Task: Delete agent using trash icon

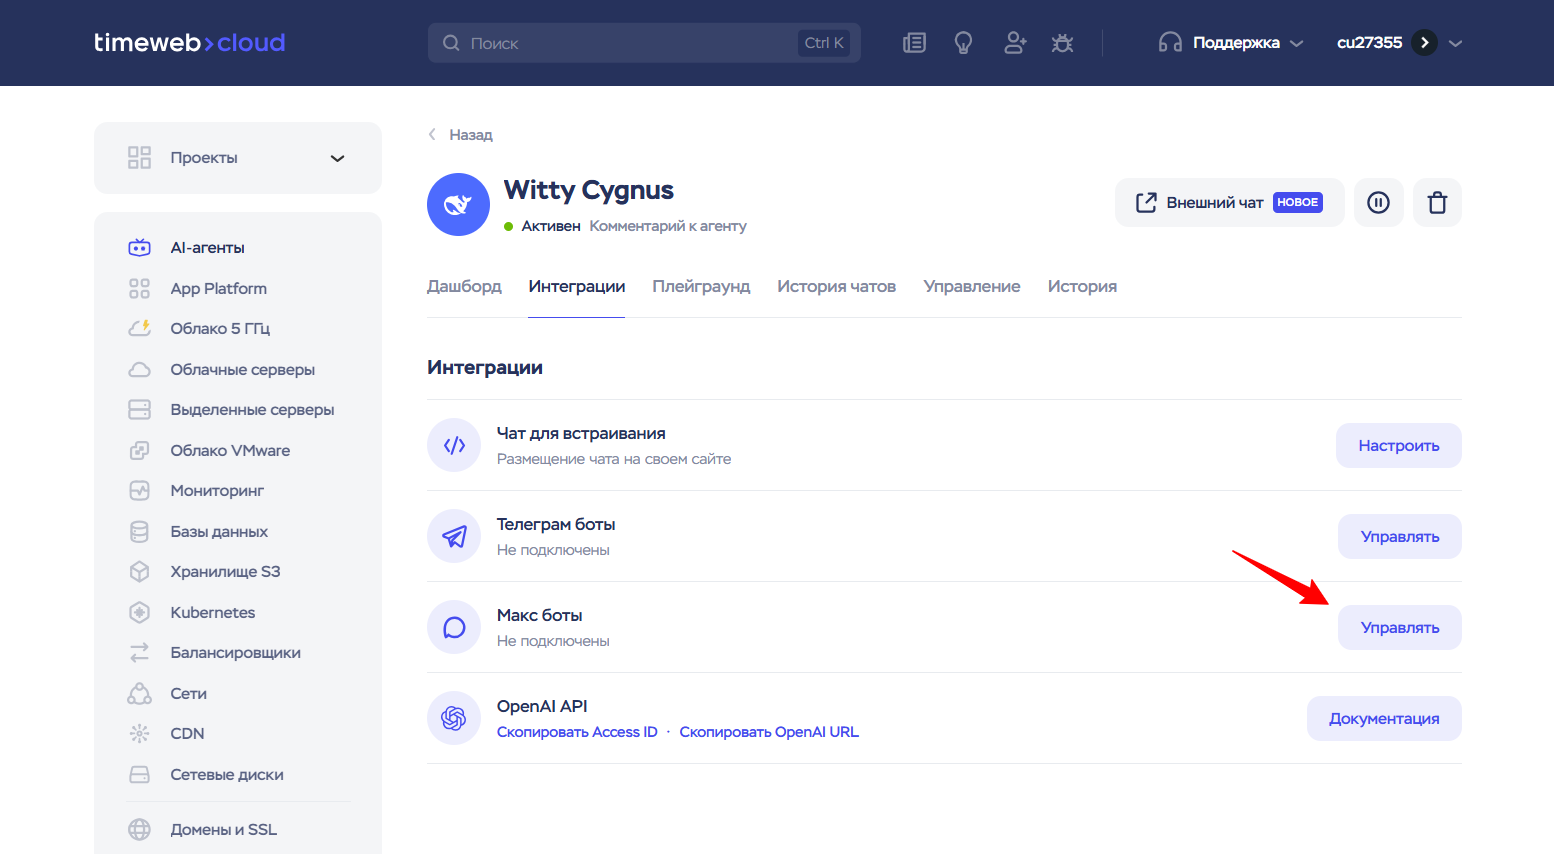Action: [1437, 203]
